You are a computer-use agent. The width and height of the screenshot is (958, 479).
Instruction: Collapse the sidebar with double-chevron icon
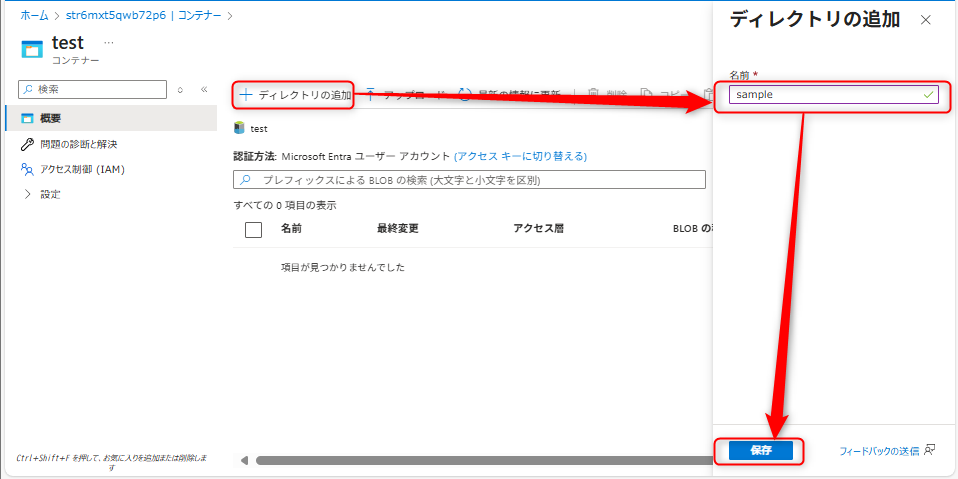205,89
